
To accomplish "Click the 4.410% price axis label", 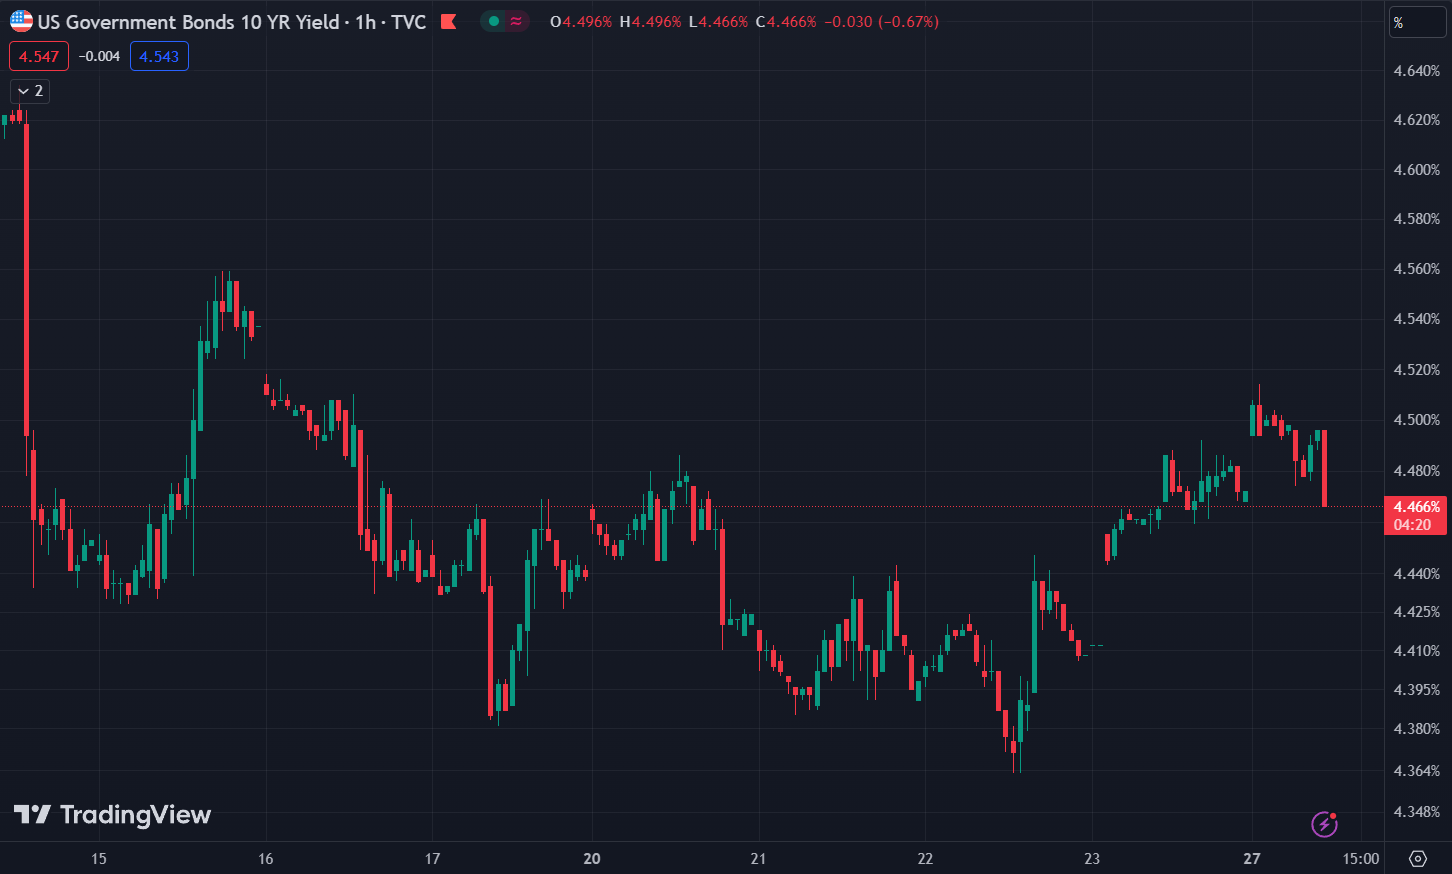I will (x=1417, y=650).
